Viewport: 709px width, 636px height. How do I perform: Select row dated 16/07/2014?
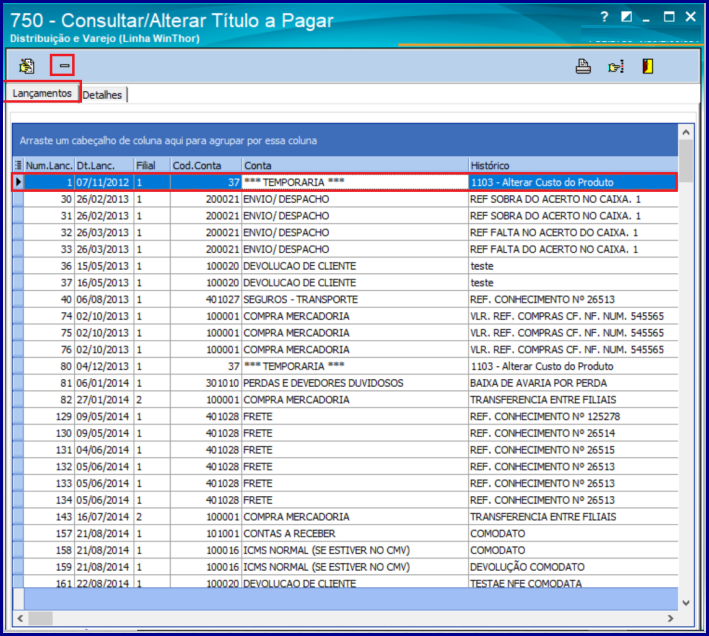coord(346,517)
